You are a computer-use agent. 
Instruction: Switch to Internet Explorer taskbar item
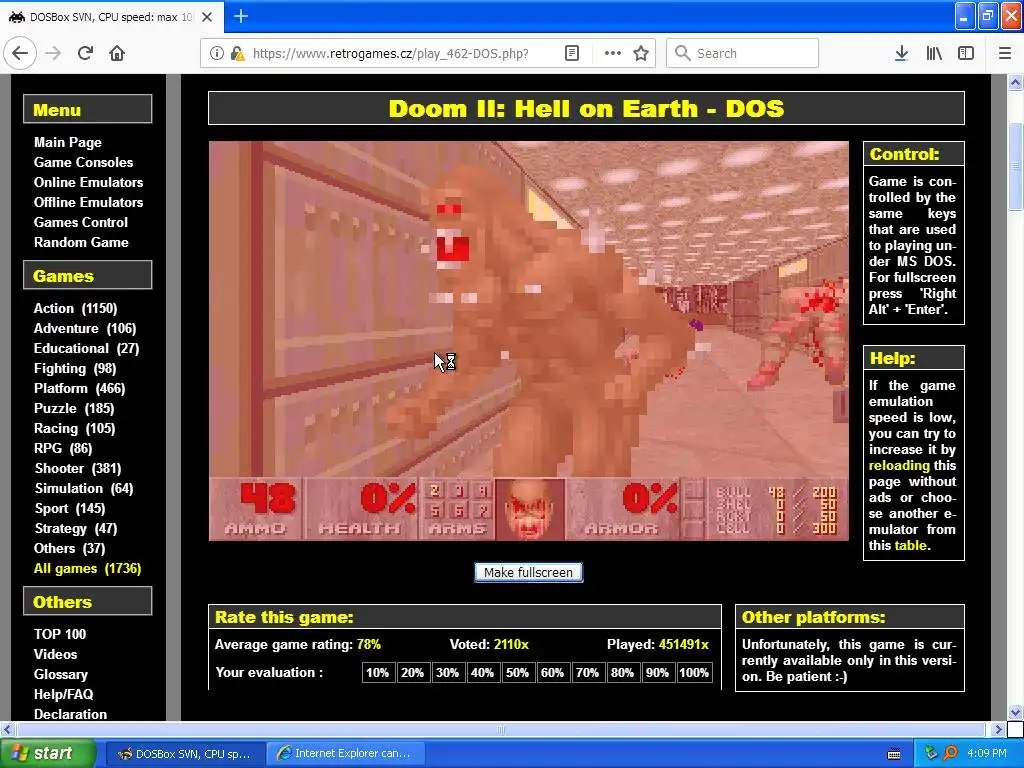tap(347, 754)
